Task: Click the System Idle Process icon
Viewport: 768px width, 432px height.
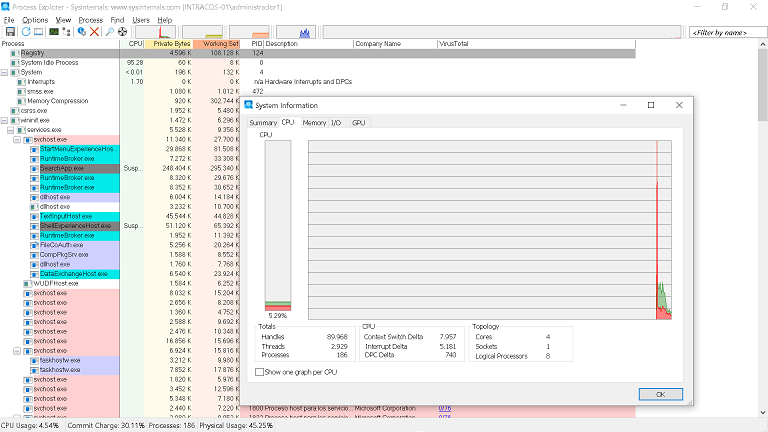Action: pos(15,63)
